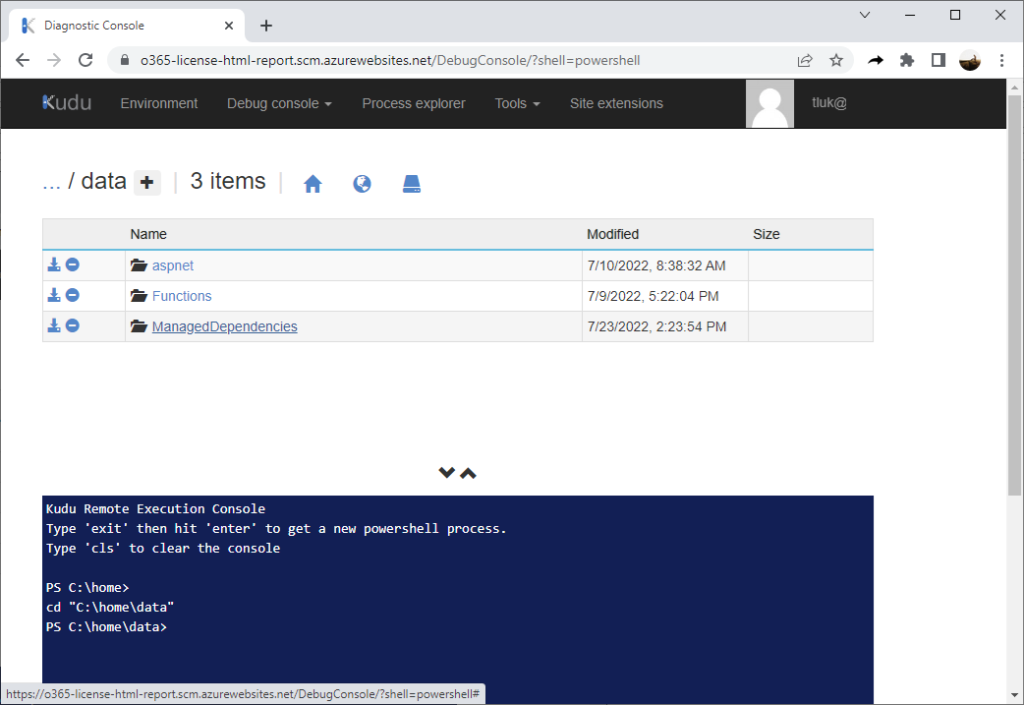This screenshot has width=1024, height=705.
Task: Delete the ManagedDependencies folder
Action: 72,325
